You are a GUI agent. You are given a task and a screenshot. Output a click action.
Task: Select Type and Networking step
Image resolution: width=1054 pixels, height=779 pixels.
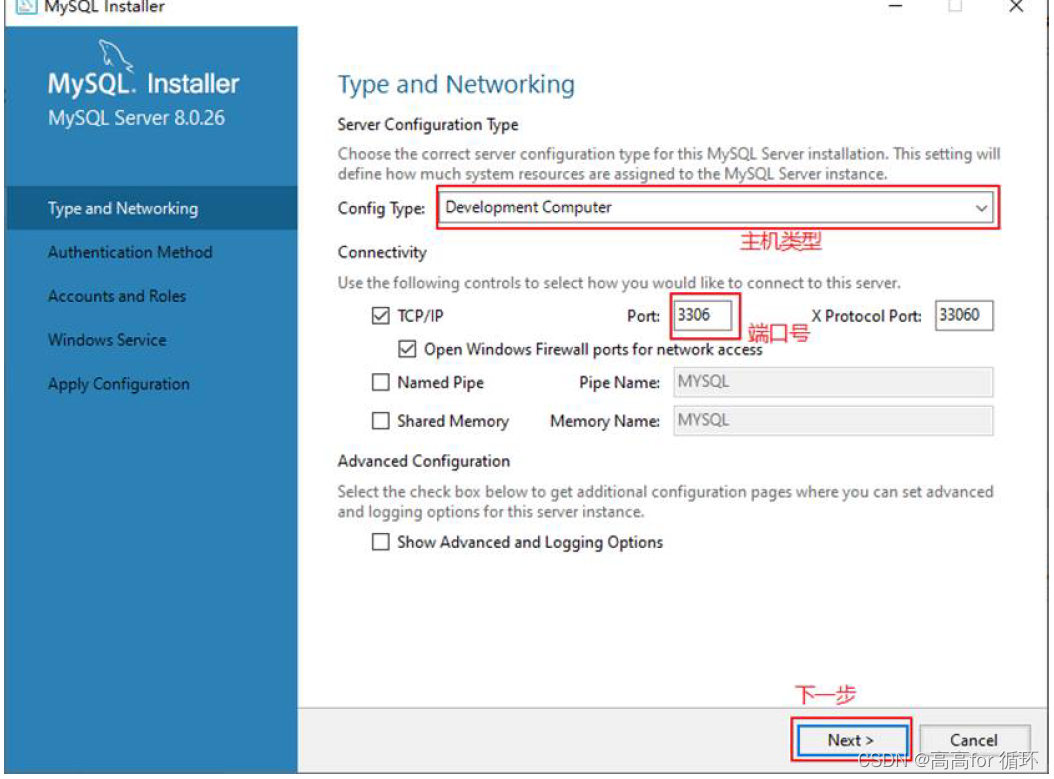coord(151,208)
